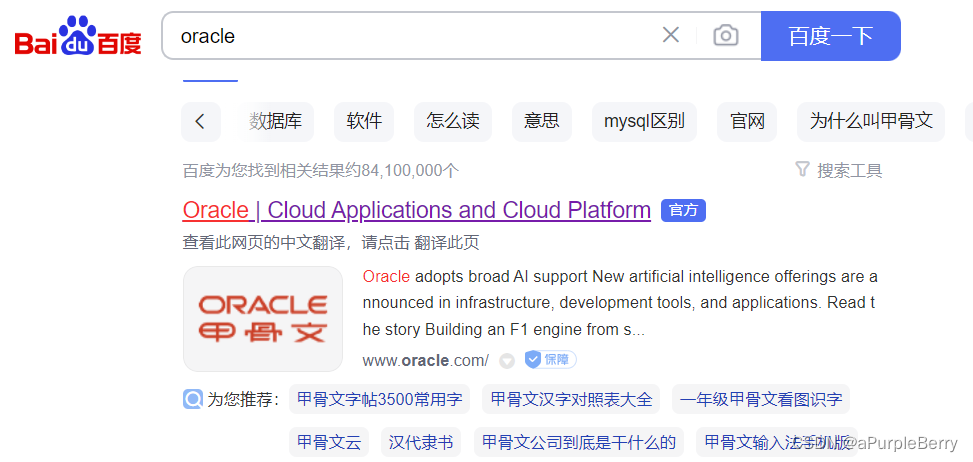Open recommendation 汉代隶书
Image resolution: width=973 pixels, height=462 pixels.
tap(421, 442)
